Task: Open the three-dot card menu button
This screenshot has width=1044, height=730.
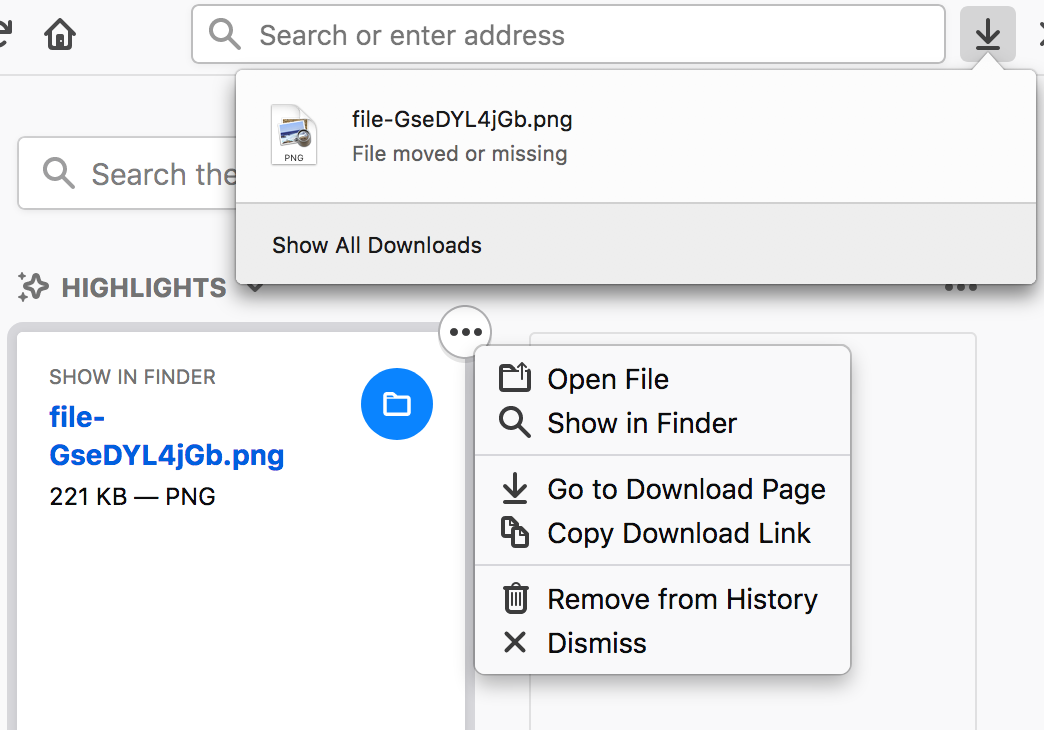Action: point(465,332)
